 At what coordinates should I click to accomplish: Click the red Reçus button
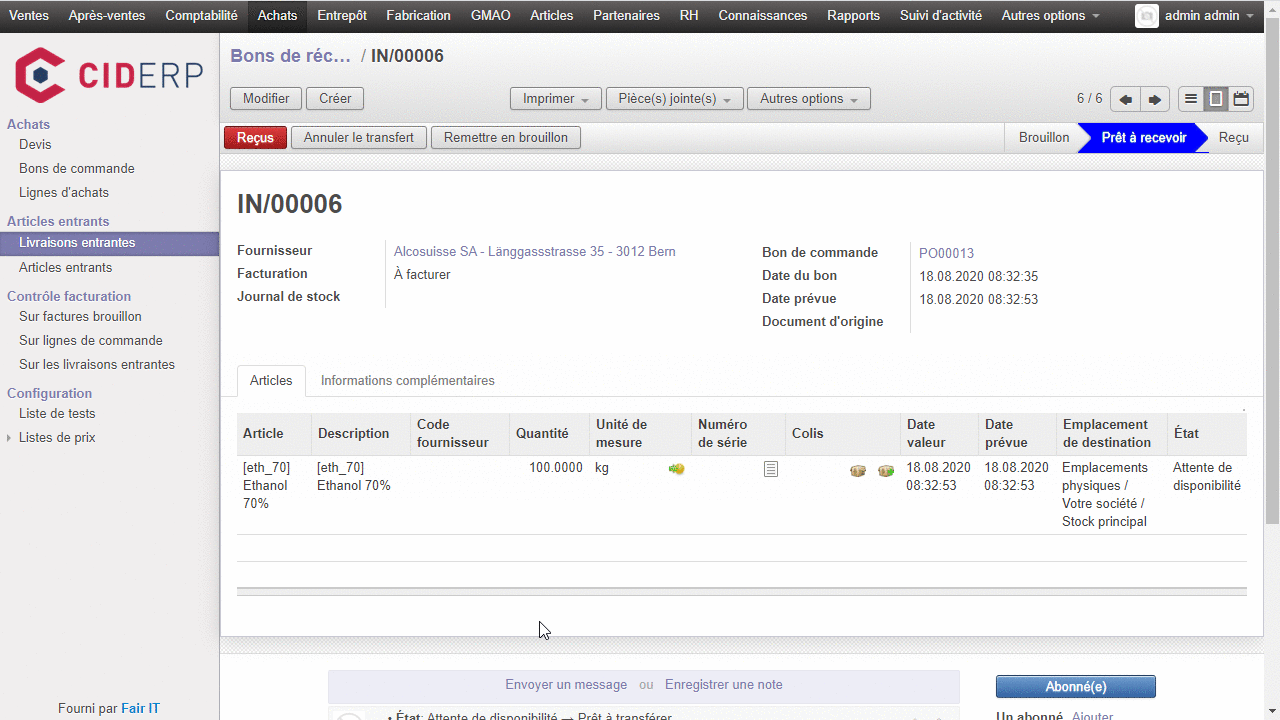255,138
